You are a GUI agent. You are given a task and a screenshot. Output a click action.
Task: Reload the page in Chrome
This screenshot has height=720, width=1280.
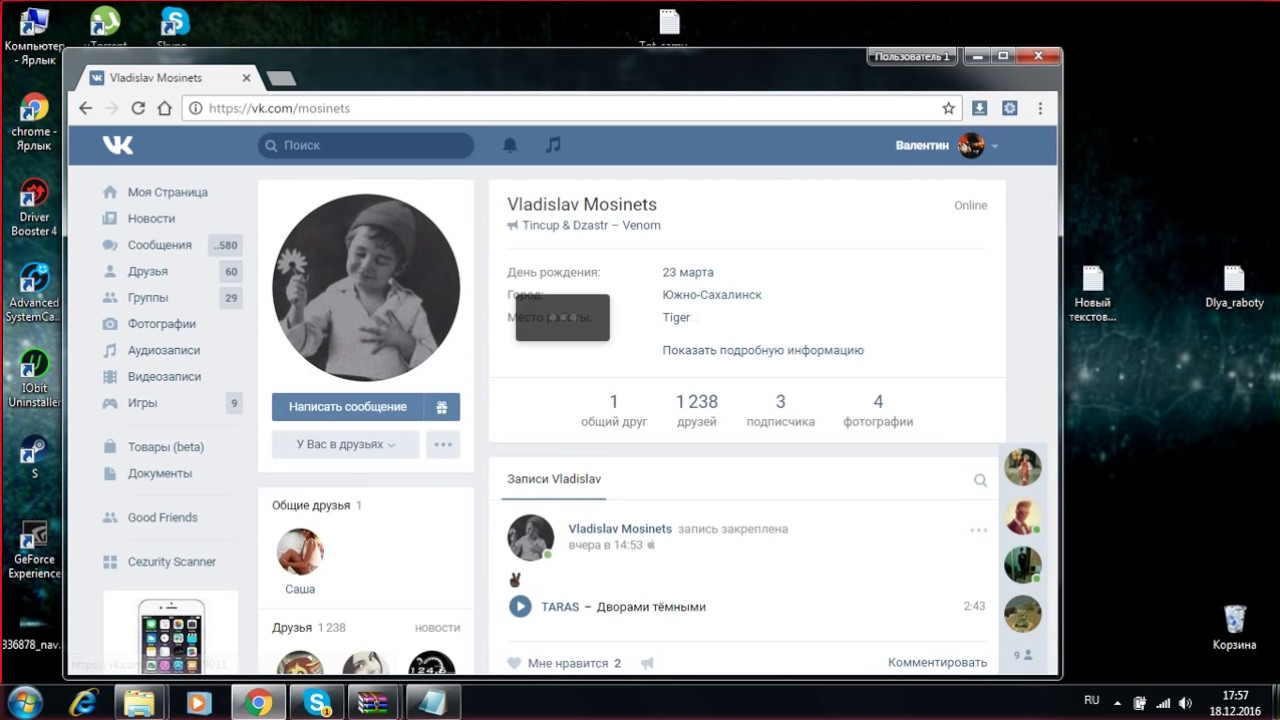tap(138, 108)
